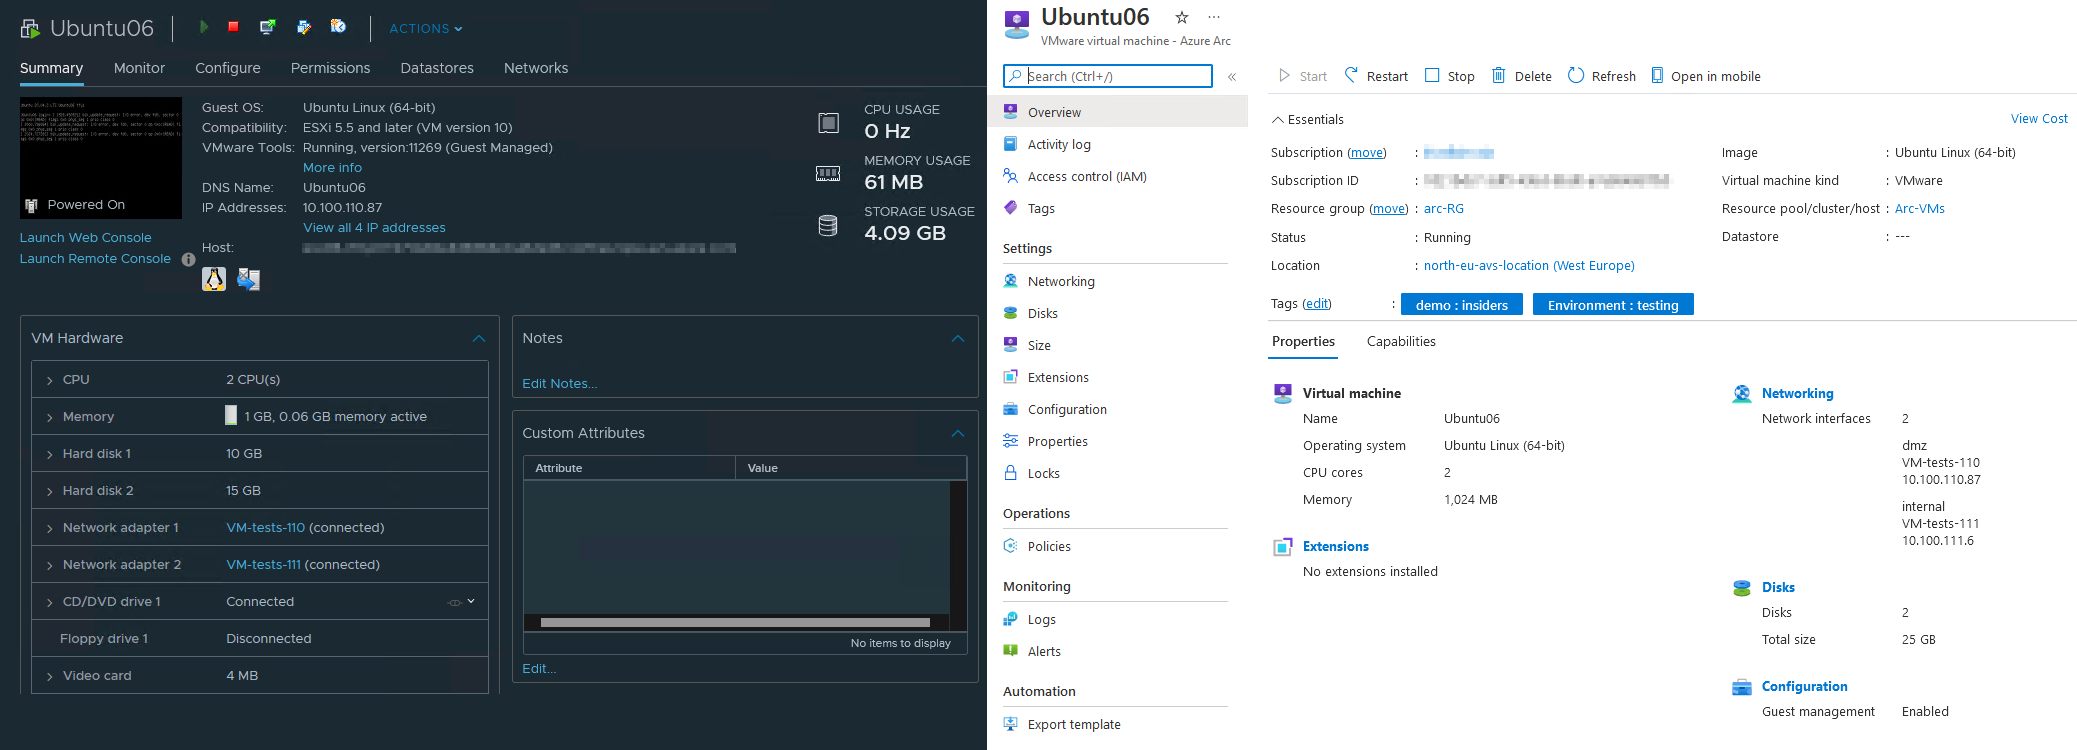Click the arc-RG resource group link
The width and height of the screenshot is (2077, 750).
[1443, 209]
